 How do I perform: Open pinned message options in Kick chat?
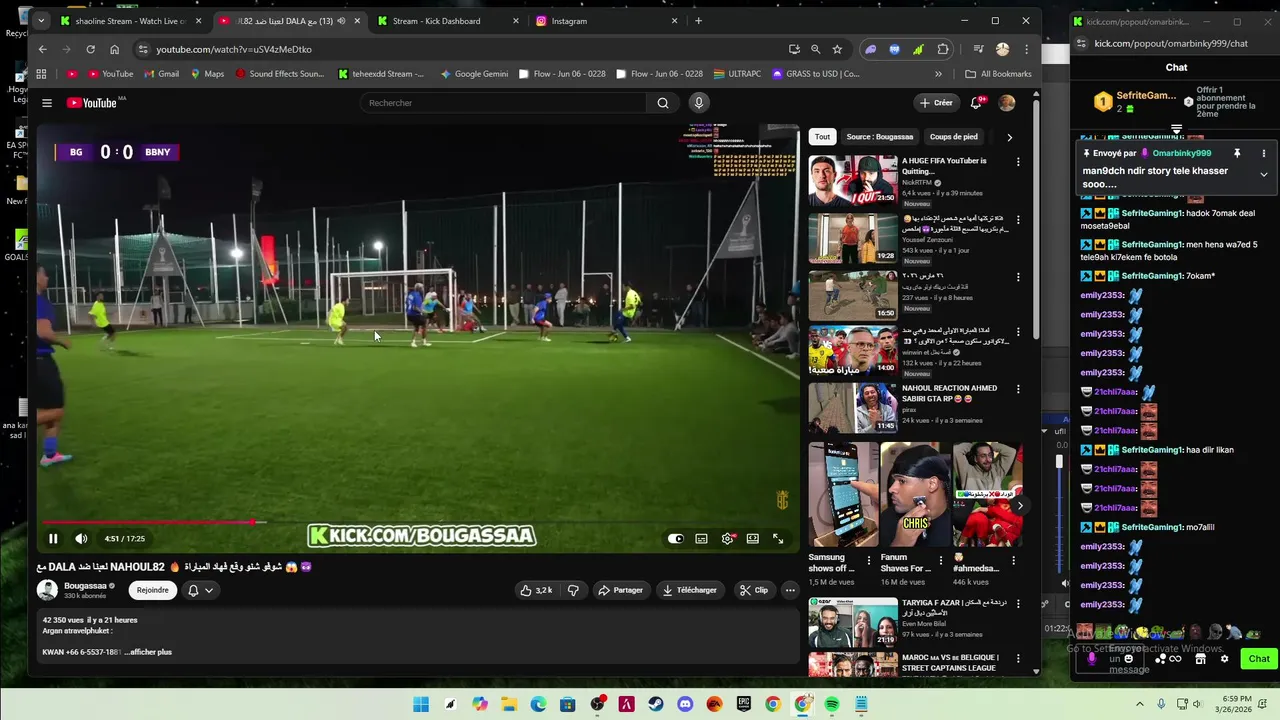point(1263,153)
